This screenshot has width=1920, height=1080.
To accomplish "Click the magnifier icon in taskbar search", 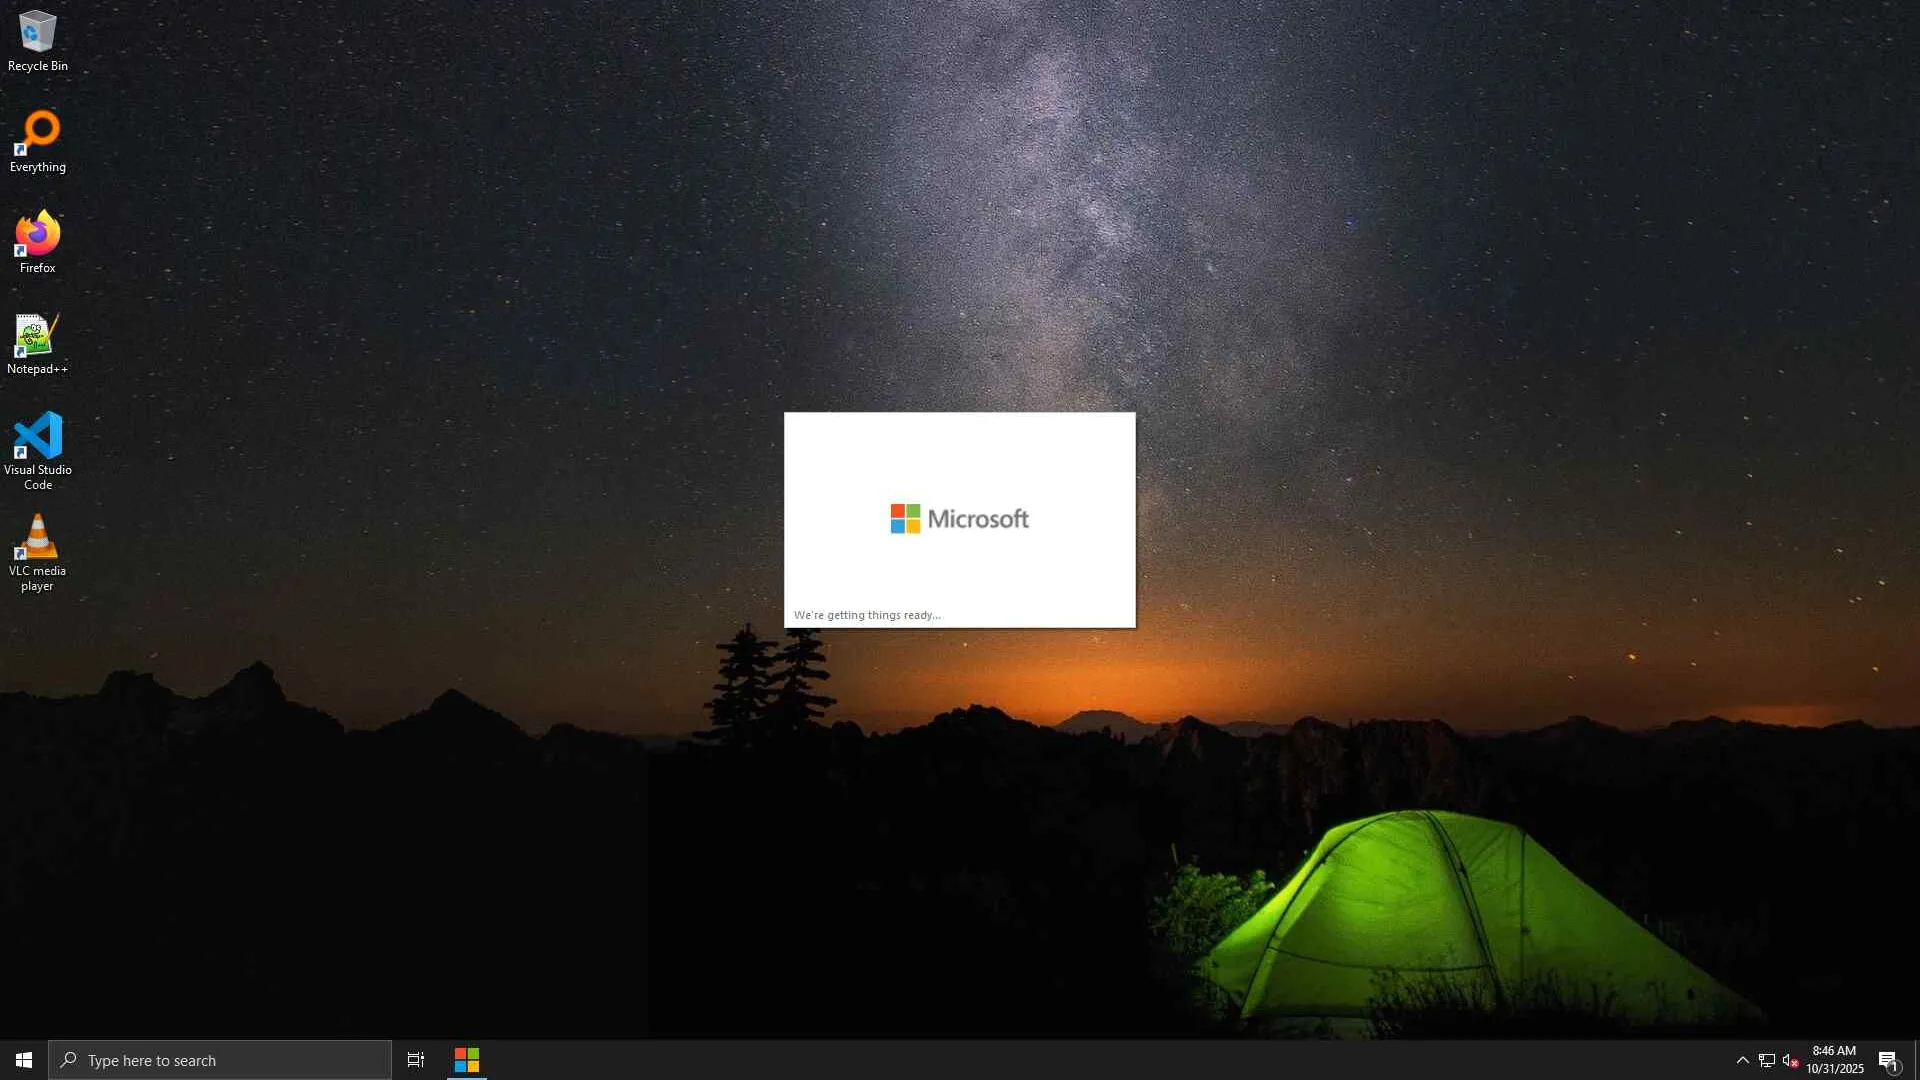I will tap(69, 1060).
